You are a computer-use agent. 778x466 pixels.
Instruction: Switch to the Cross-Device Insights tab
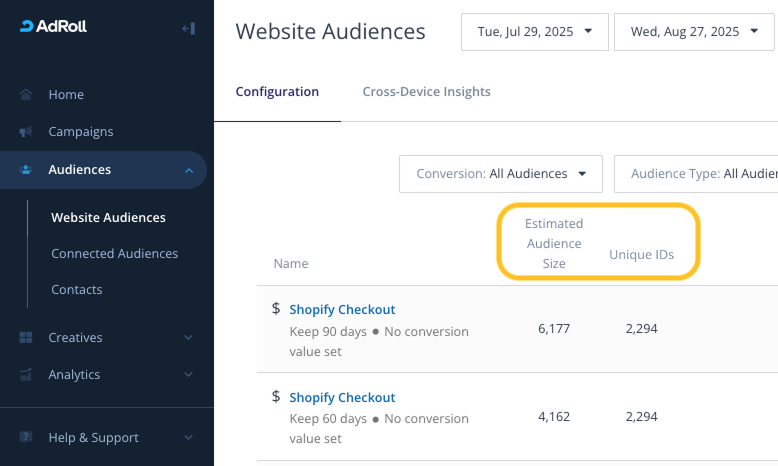click(426, 92)
